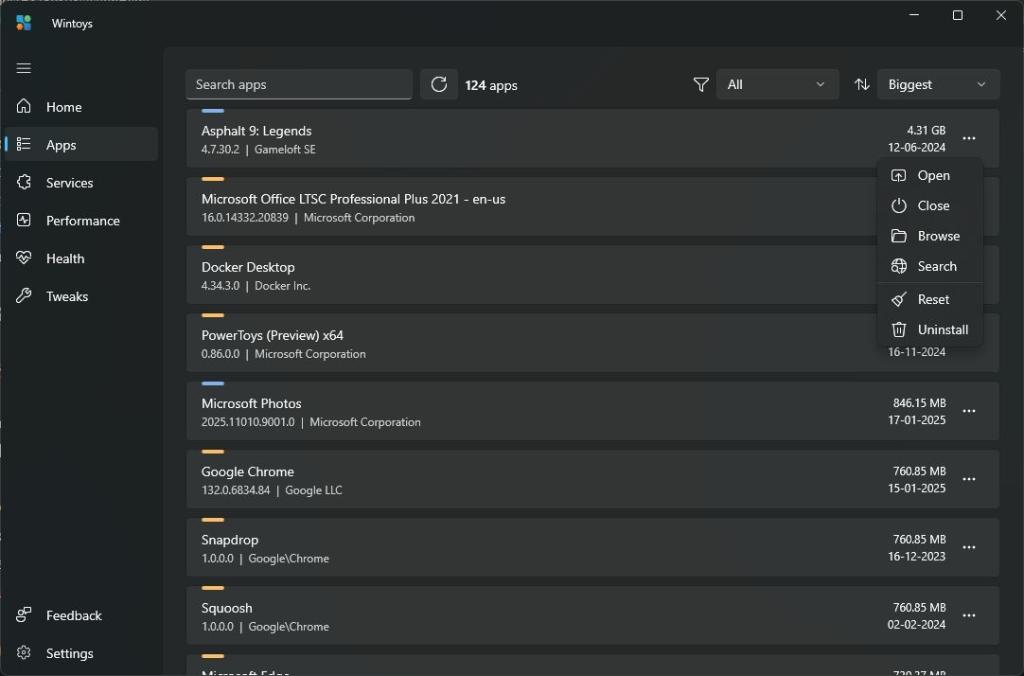Open the three-dot menu for Microsoft Photos
Screen dimensions: 1024x676
click(x=968, y=411)
